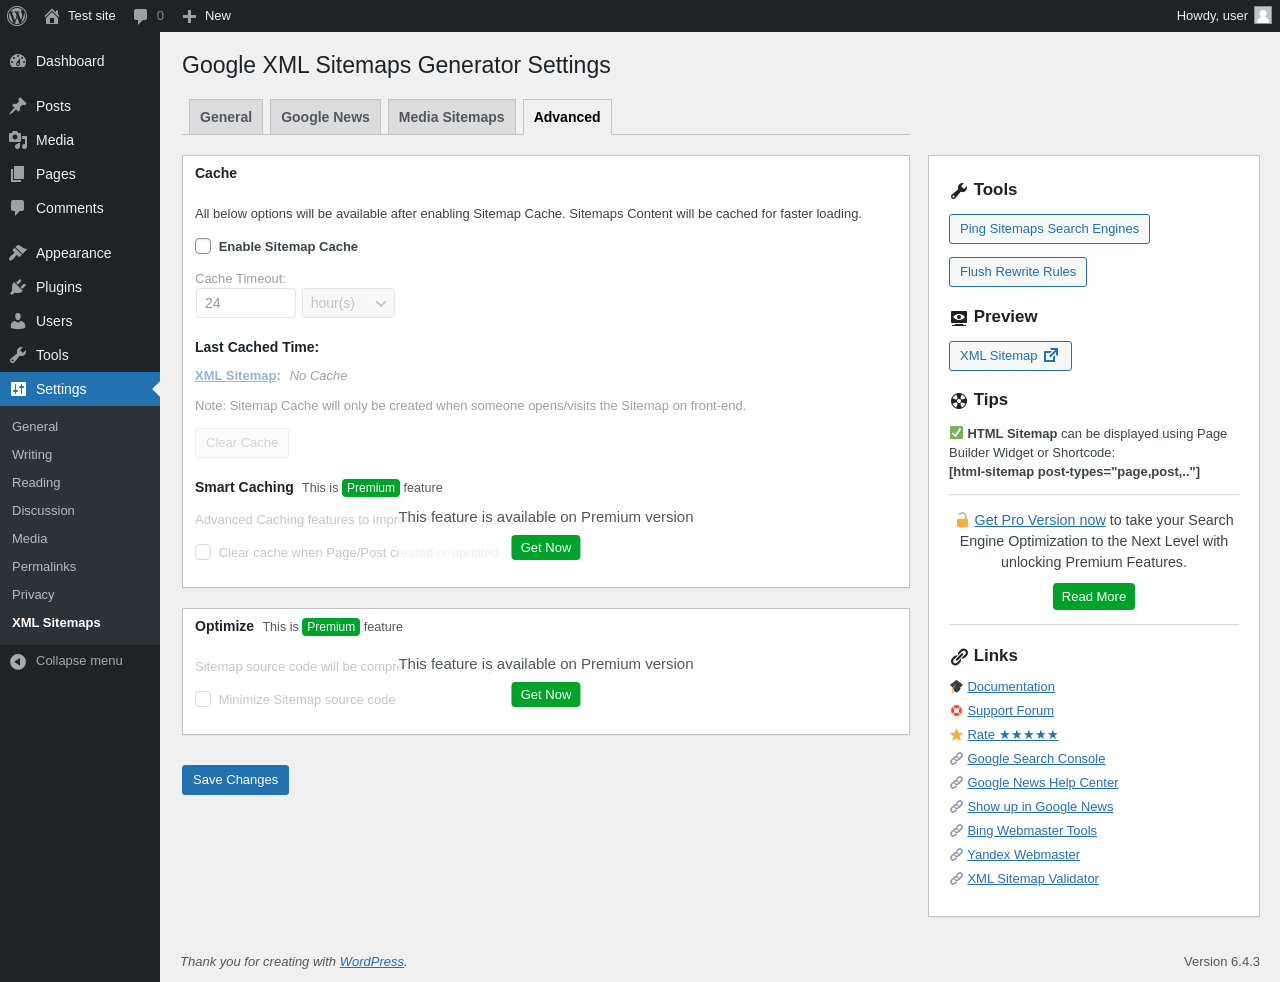Click the Collapse menu arrow icon

(x=18, y=661)
